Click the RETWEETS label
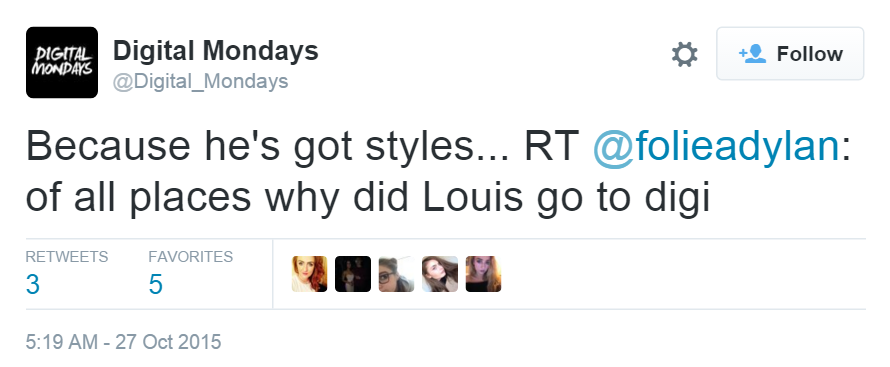 [67, 257]
